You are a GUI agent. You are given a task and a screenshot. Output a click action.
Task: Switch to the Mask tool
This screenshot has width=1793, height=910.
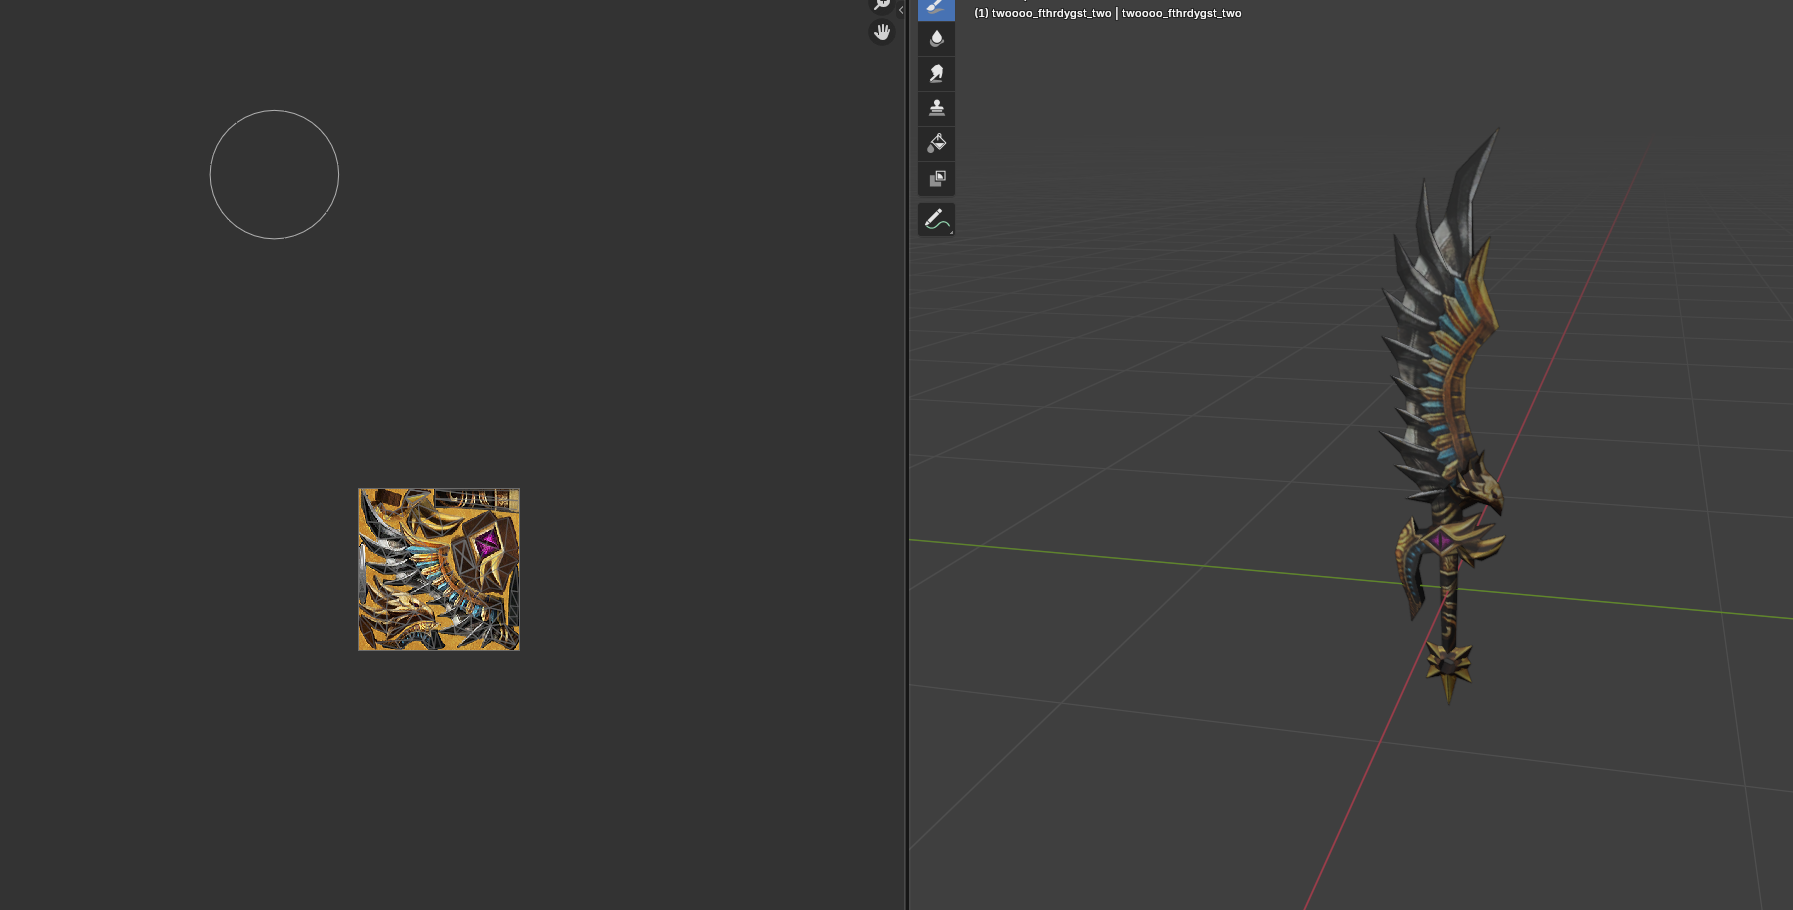pos(936,178)
